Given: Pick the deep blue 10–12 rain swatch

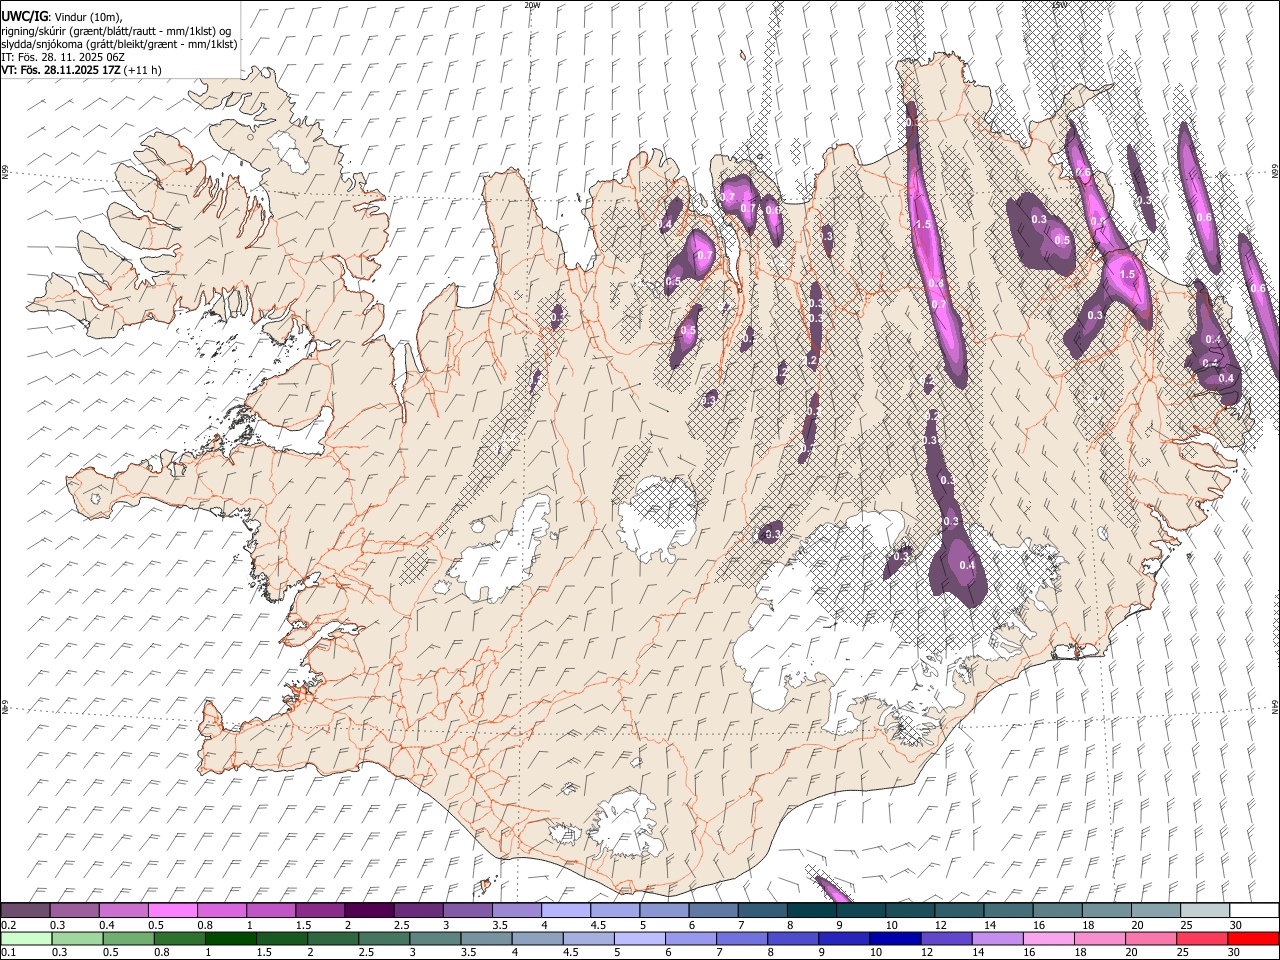Looking at the screenshot, I should (x=893, y=939).
